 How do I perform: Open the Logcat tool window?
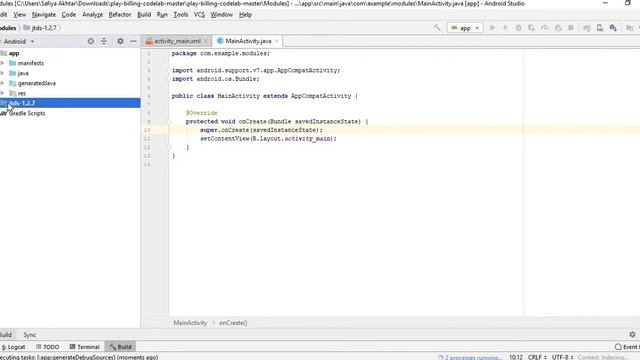tap(13, 347)
